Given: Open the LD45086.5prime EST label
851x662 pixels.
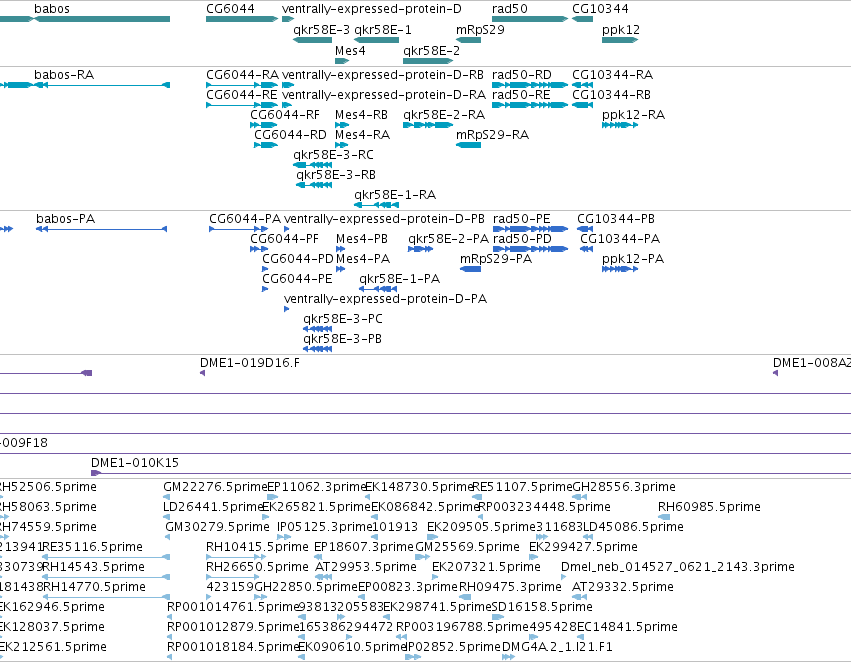Looking at the screenshot, I should [x=633, y=527].
